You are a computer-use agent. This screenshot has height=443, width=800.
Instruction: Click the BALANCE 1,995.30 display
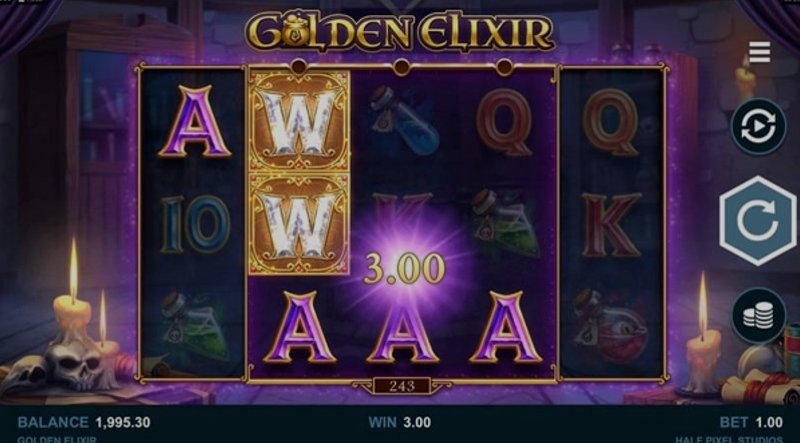84,422
